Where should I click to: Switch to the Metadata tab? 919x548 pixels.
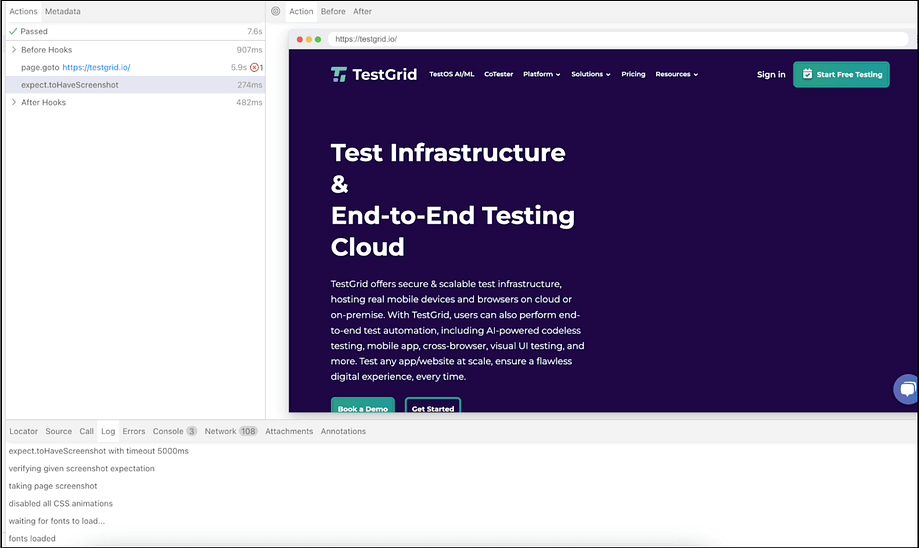tap(63, 11)
